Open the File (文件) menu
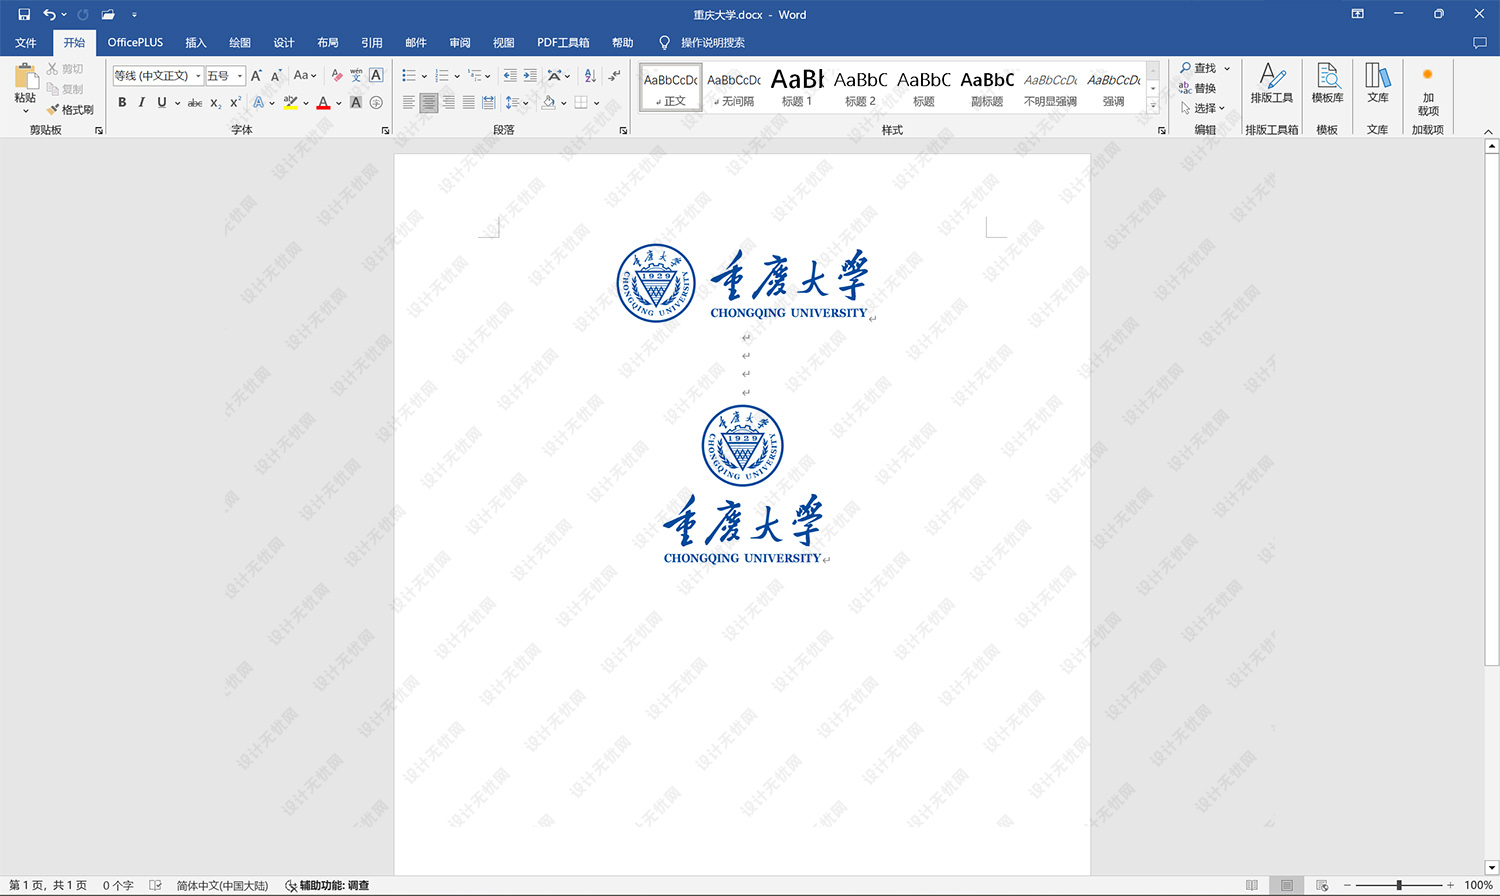This screenshot has height=896, width=1500. tap(26, 42)
